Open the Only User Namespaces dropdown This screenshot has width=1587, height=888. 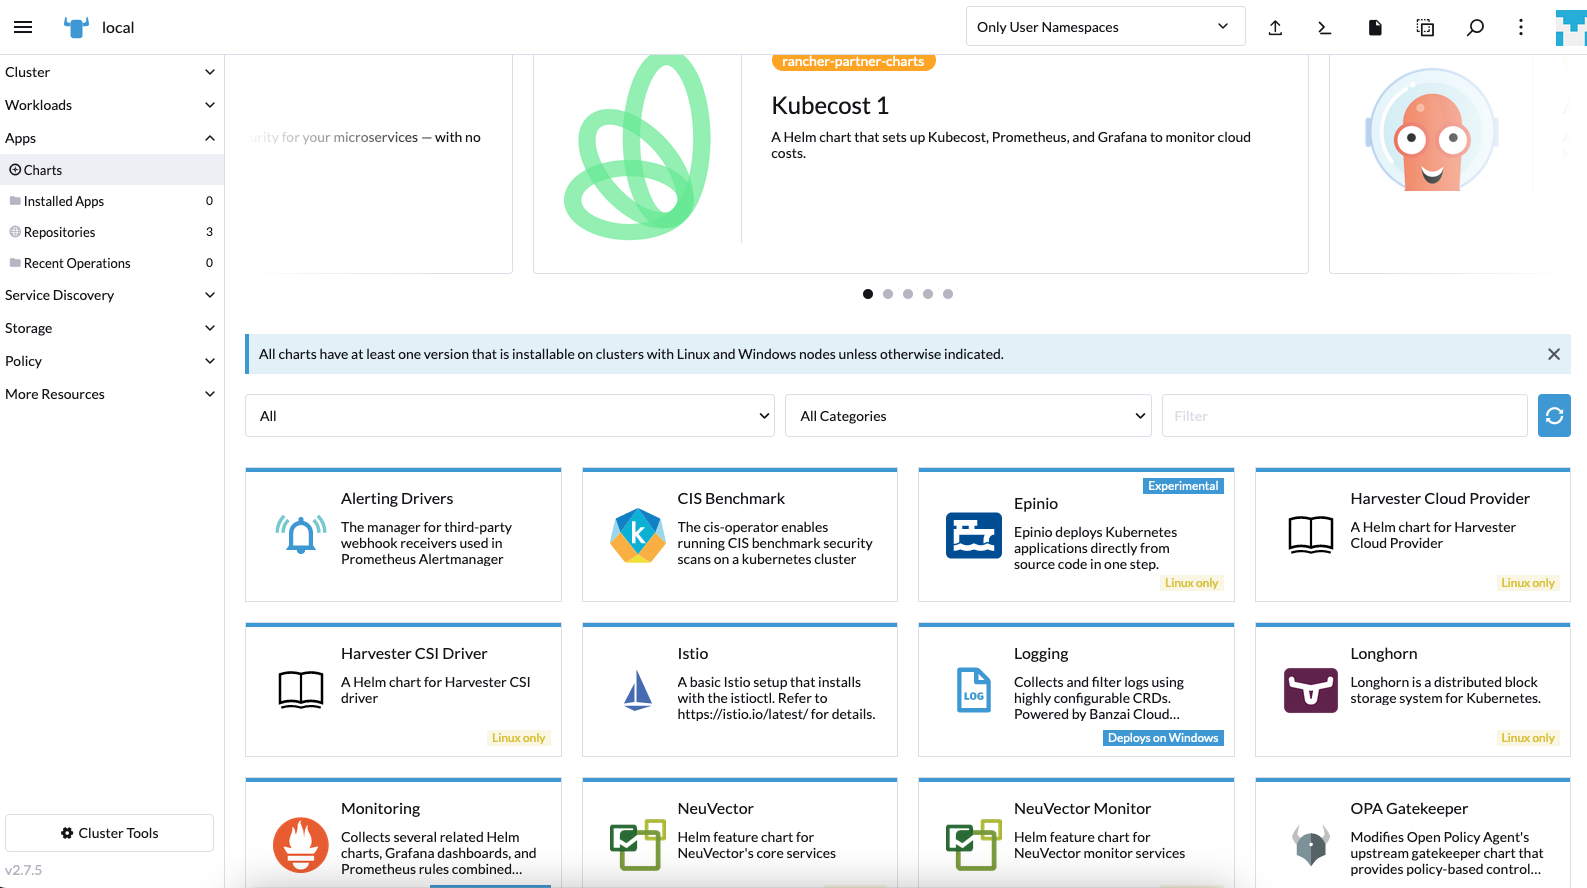point(1105,27)
